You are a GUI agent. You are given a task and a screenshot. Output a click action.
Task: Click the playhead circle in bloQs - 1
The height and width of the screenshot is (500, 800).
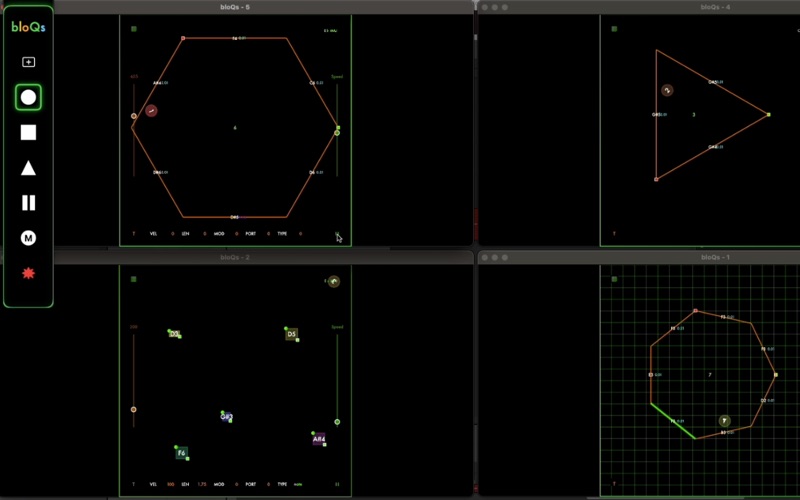(x=724, y=421)
